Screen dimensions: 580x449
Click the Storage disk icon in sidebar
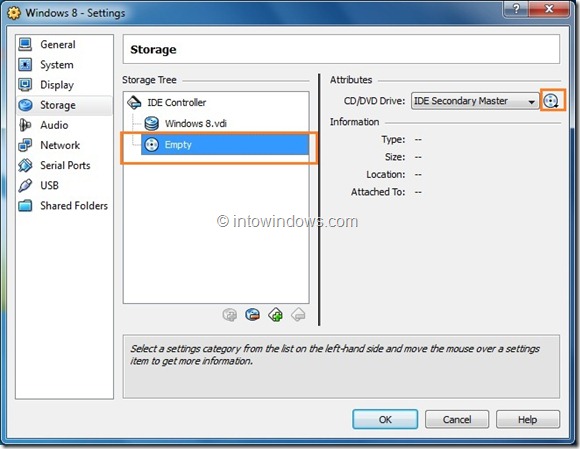pos(25,105)
